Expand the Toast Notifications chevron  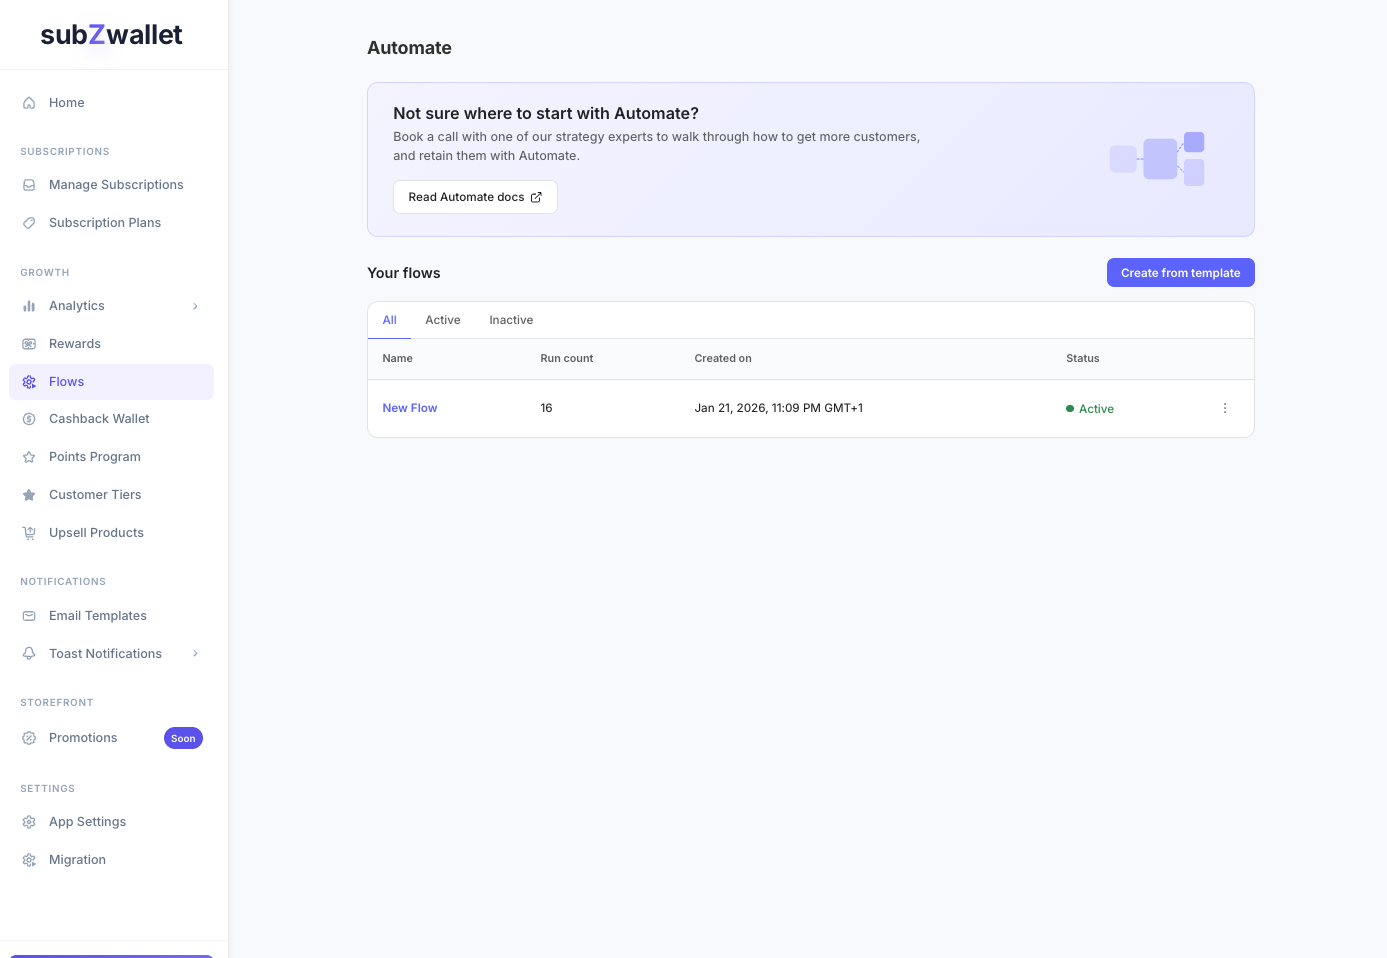pyautogui.click(x=195, y=654)
